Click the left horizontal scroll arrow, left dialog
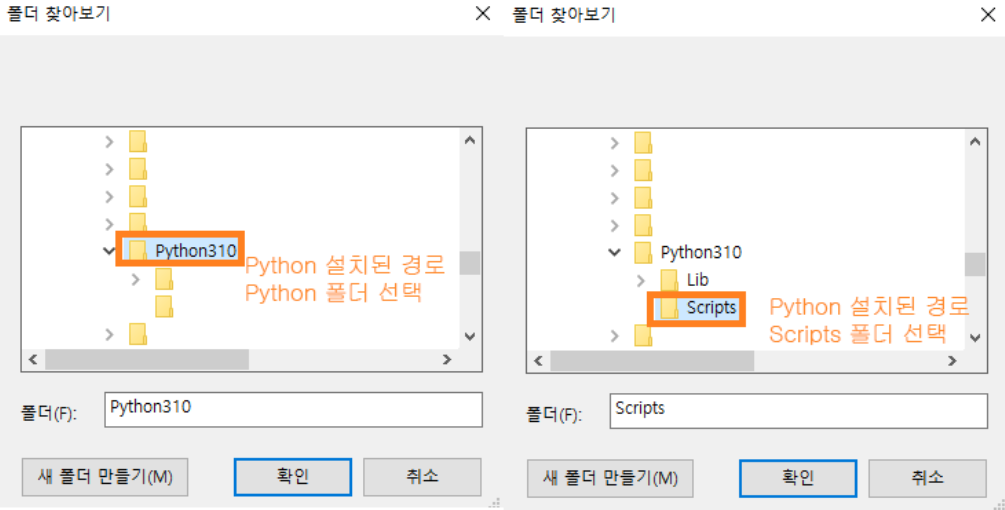Viewport: 1005px width, 510px height. 33,359
